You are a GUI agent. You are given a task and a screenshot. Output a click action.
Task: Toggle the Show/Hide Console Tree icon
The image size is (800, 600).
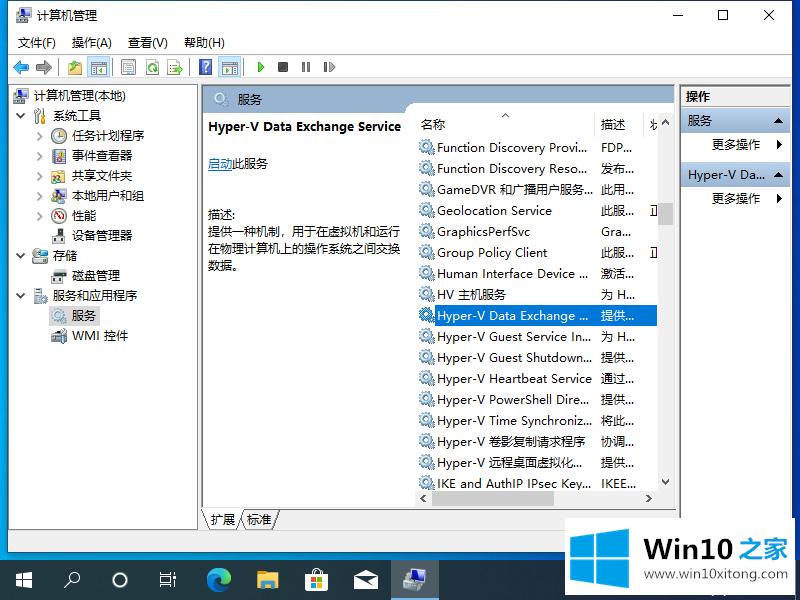[x=98, y=67]
